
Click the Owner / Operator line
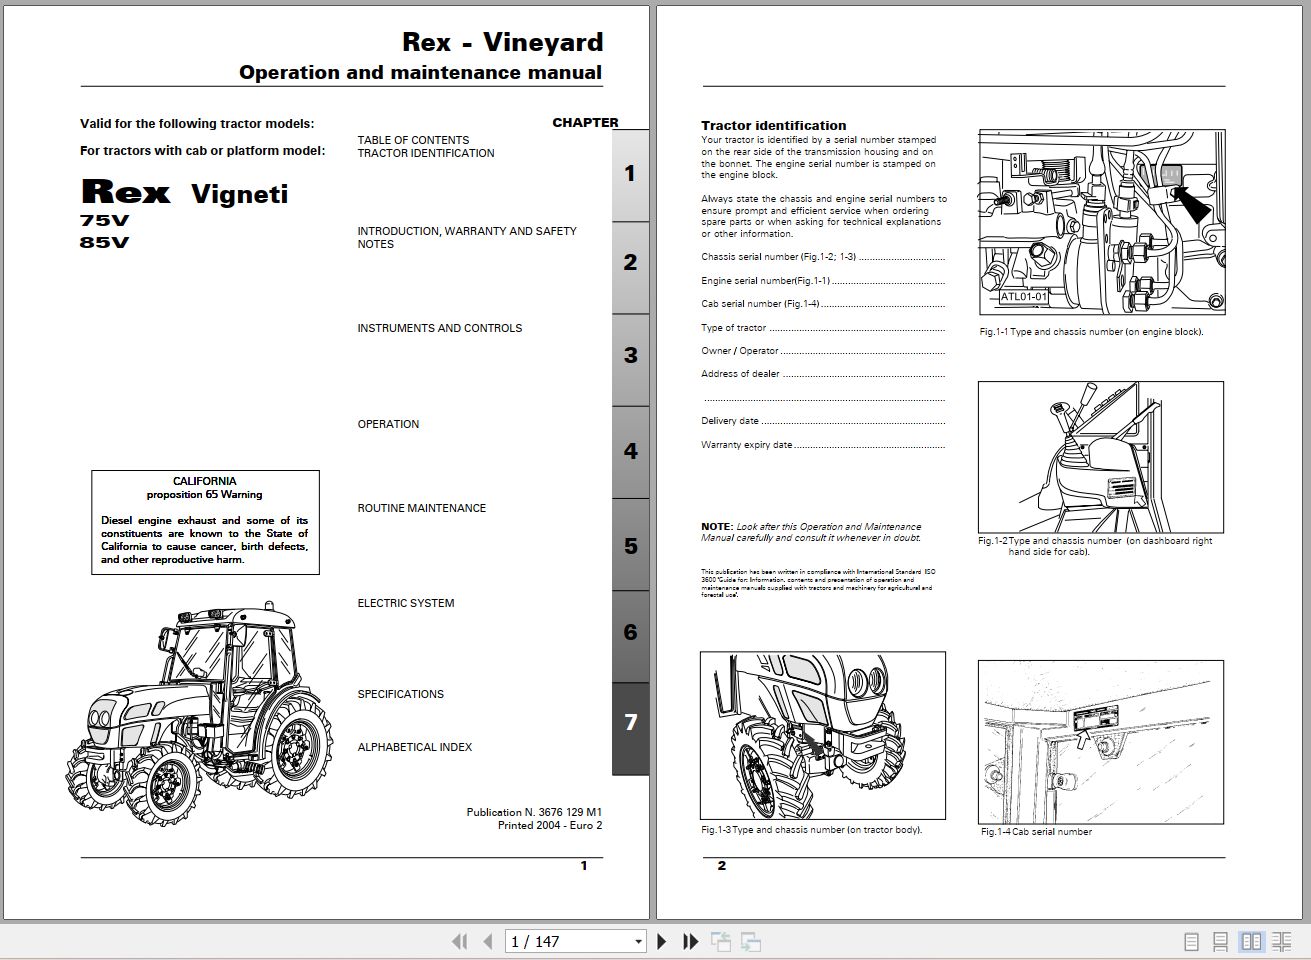point(823,351)
